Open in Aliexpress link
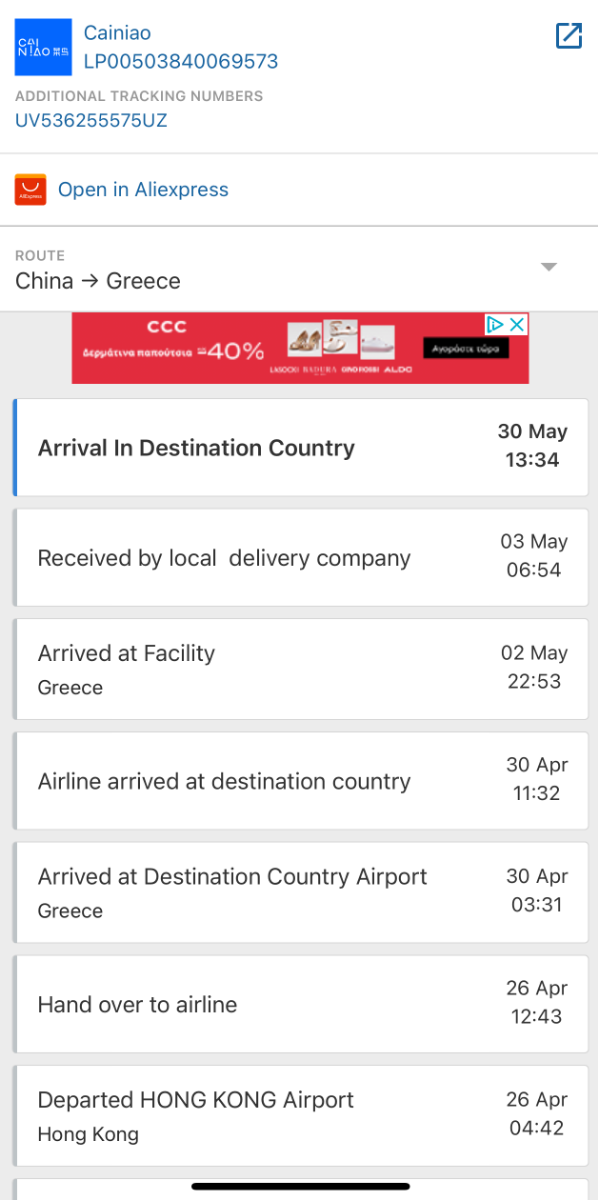This screenshot has width=598, height=1200. point(143,189)
